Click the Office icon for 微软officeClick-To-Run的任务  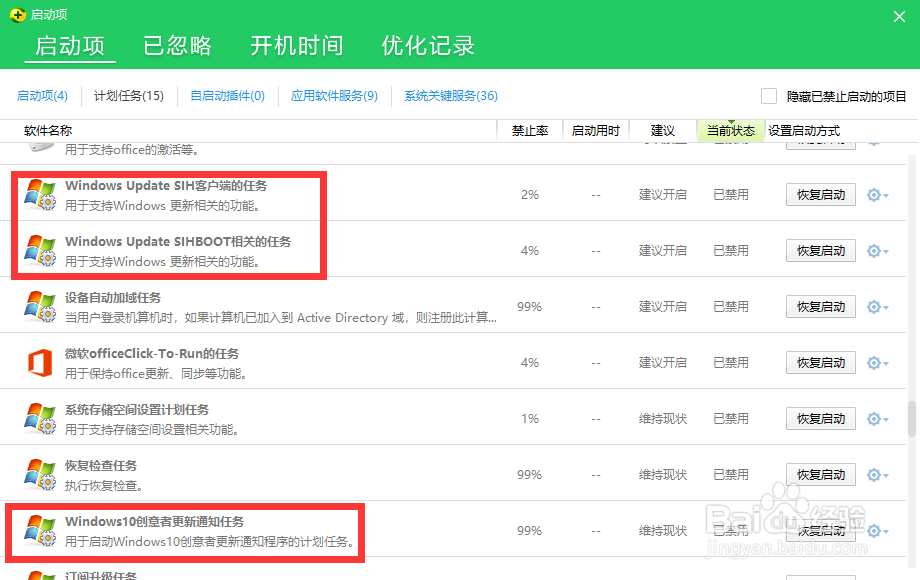click(40, 362)
